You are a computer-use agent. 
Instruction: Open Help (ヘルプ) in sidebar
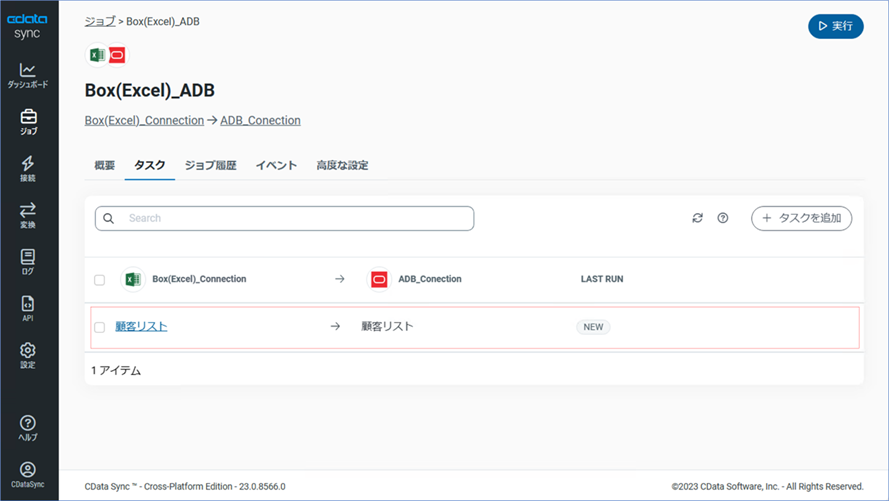tap(28, 428)
